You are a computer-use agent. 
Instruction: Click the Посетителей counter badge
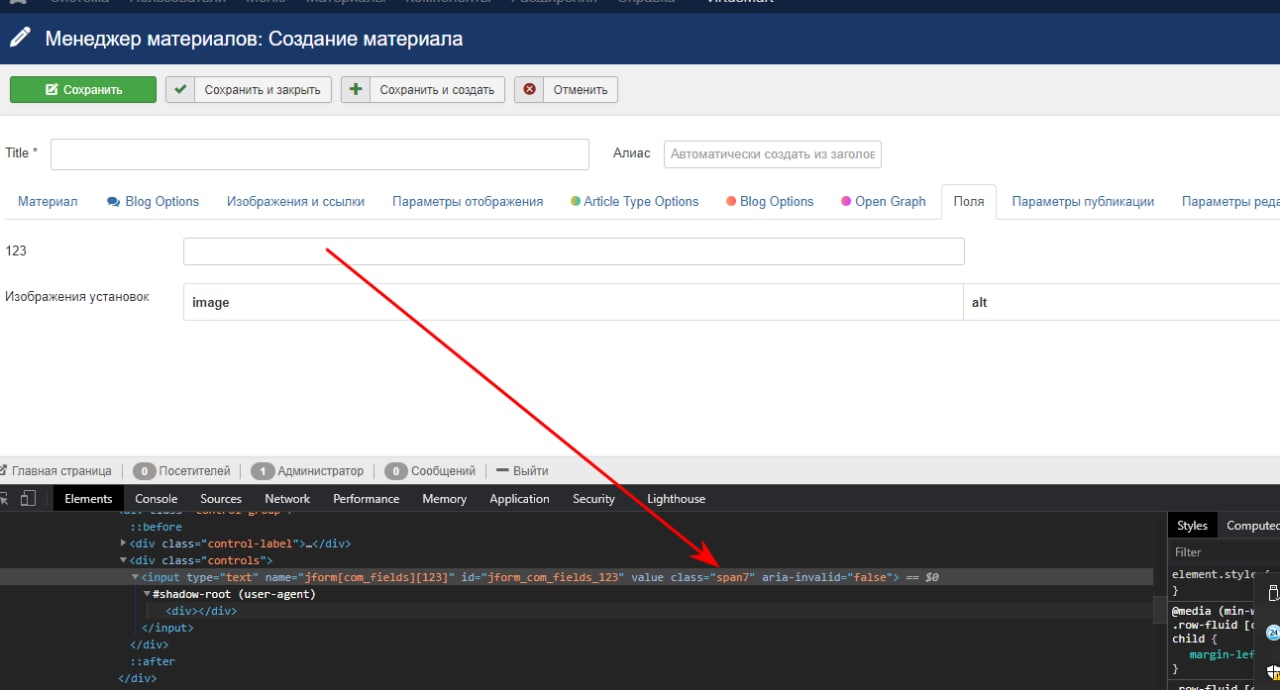pos(144,471)
